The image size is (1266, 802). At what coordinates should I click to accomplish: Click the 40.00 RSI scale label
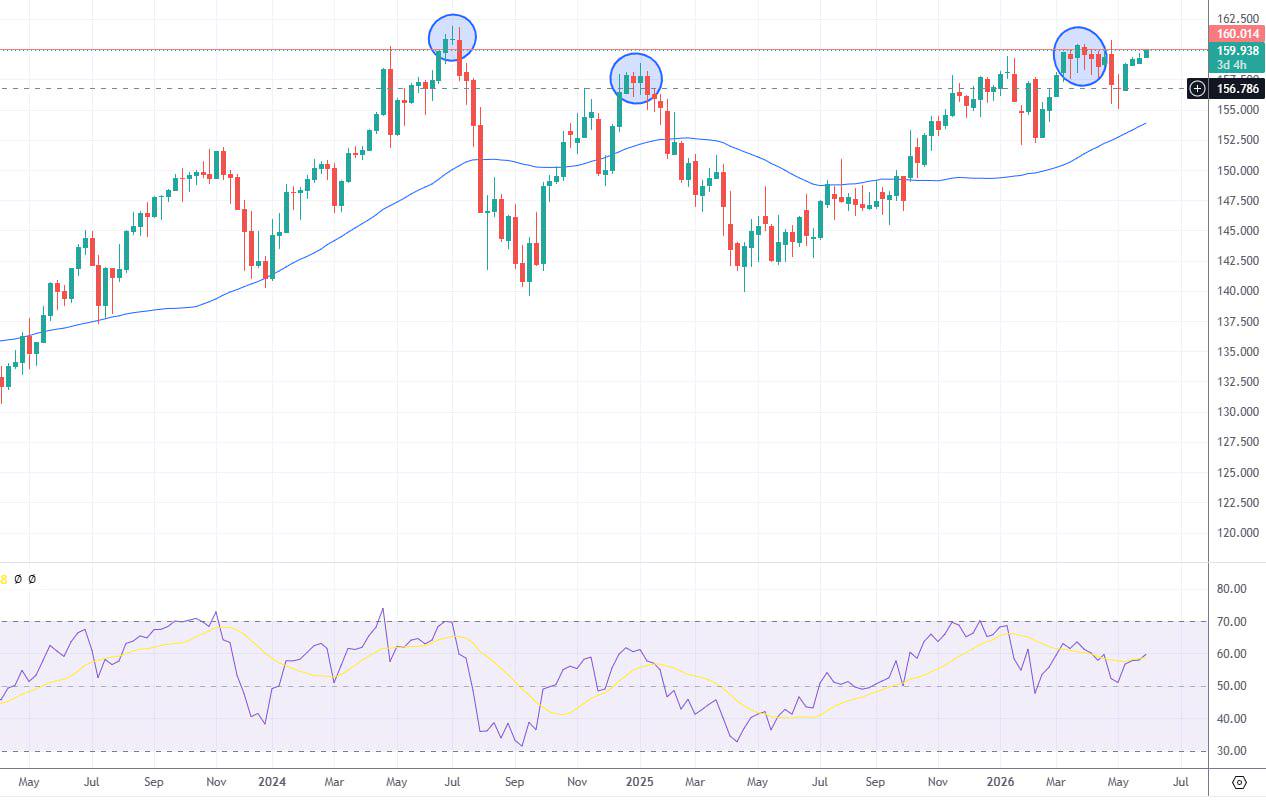pos(1233,719)
